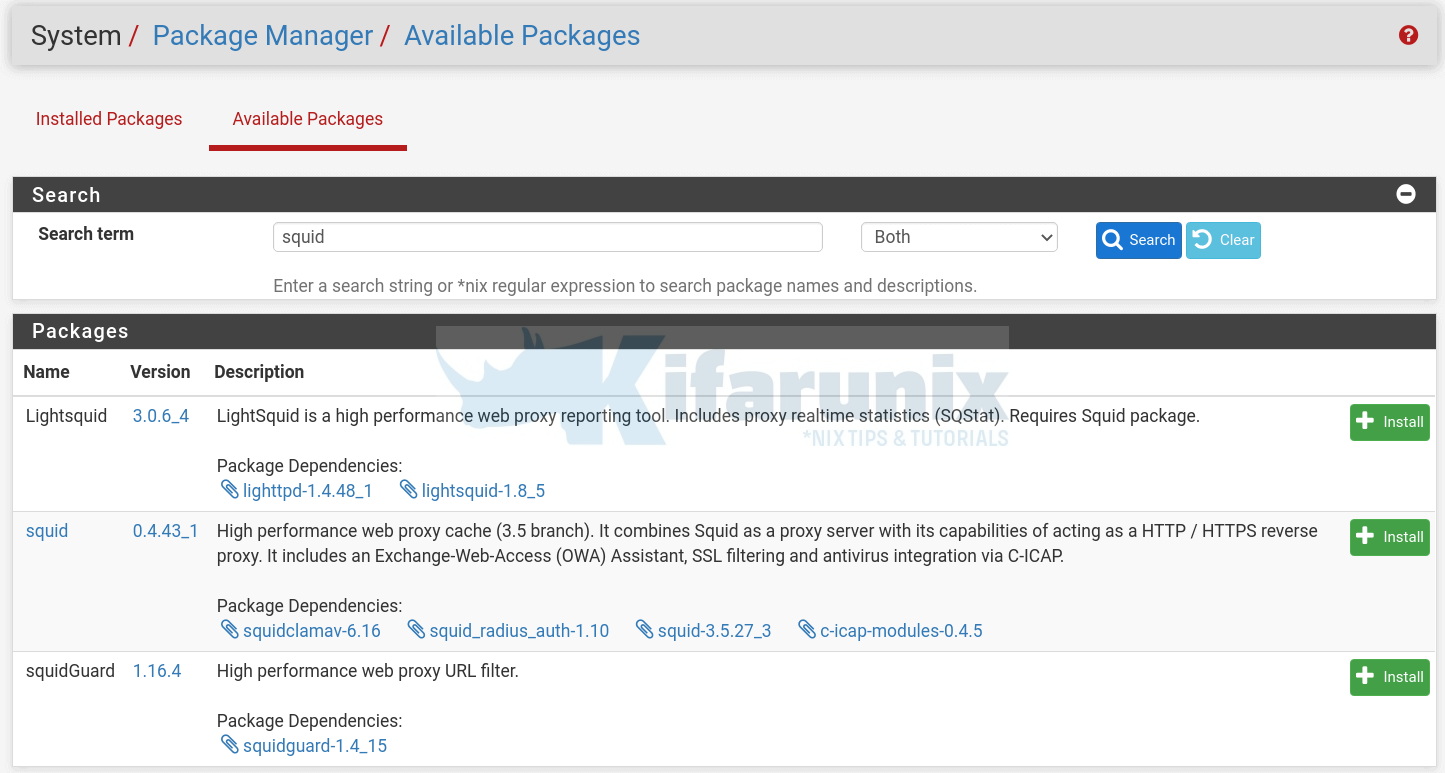Click the paperclip icon beside squid-3.5.27_3
Screen dimensions: 1445x773
(x=644, y=630)
